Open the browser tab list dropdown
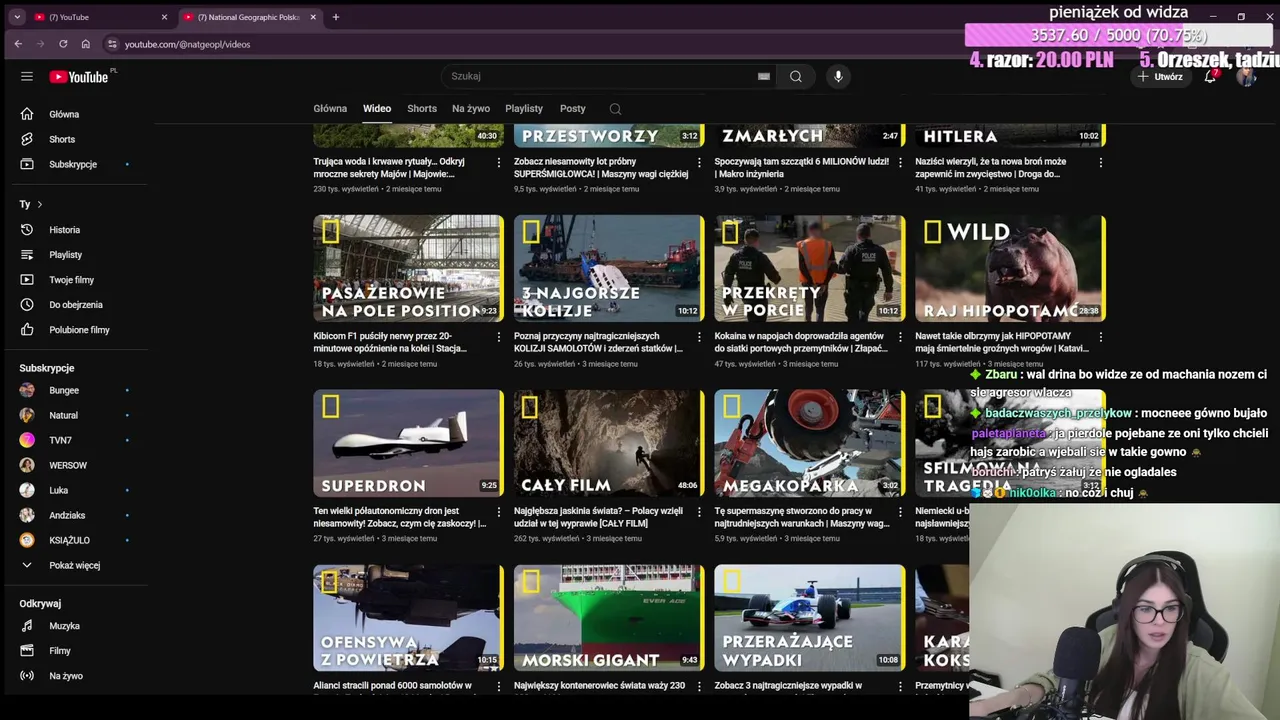 [x=17, y=17]
